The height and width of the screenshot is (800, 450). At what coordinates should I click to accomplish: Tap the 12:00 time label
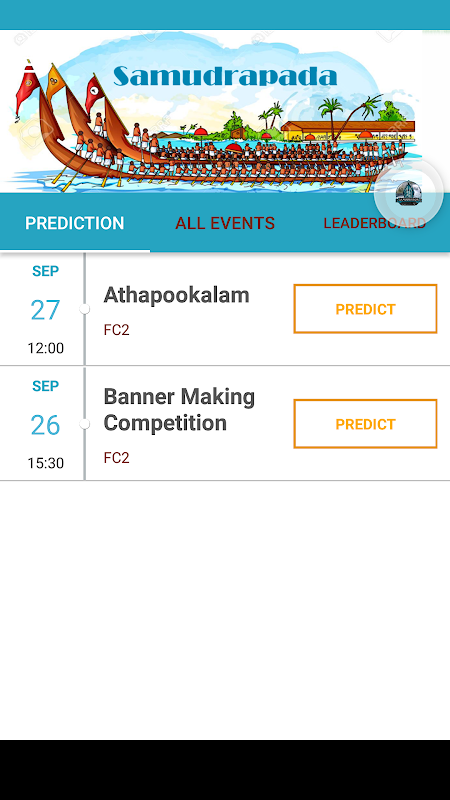point(45,348)
